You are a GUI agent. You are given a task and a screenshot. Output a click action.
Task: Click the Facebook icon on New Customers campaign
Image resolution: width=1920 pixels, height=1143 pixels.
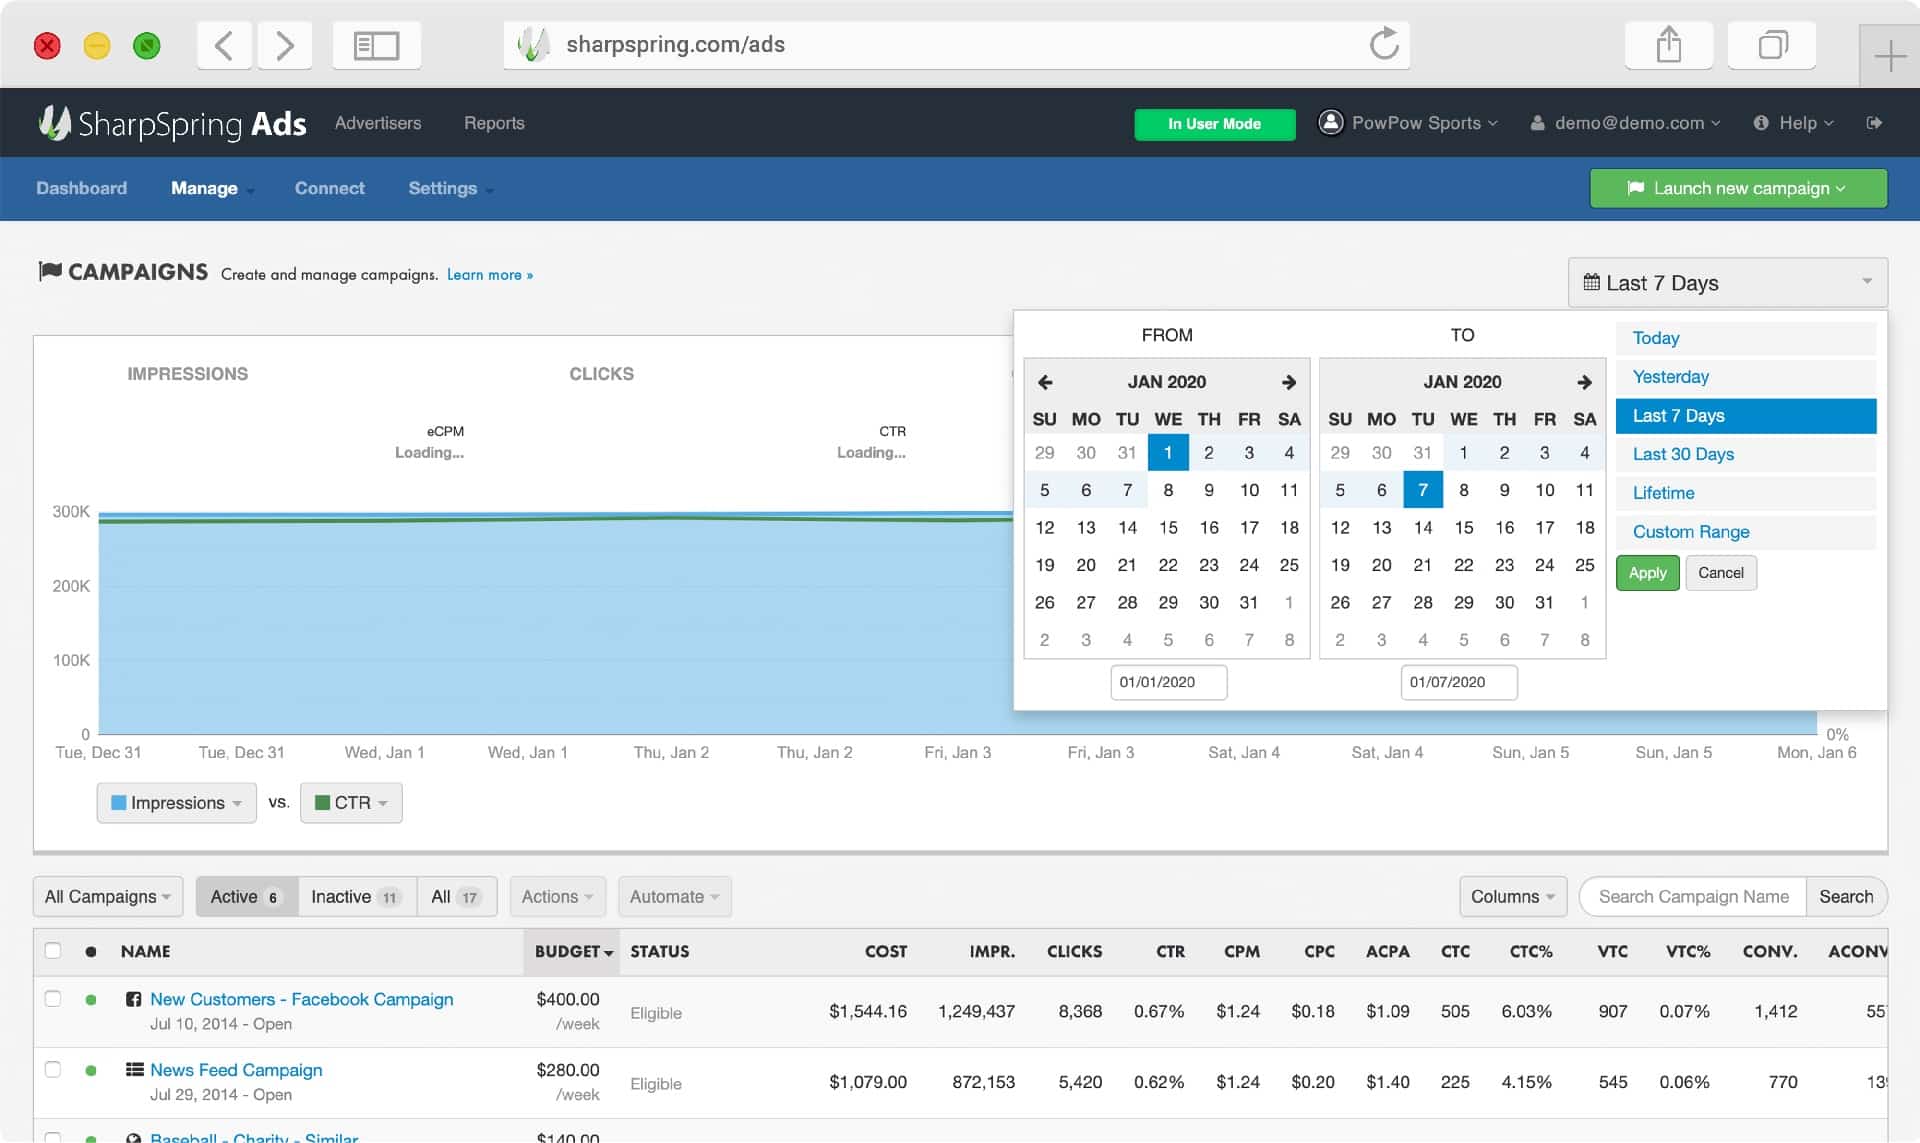(x=135, y=999)
